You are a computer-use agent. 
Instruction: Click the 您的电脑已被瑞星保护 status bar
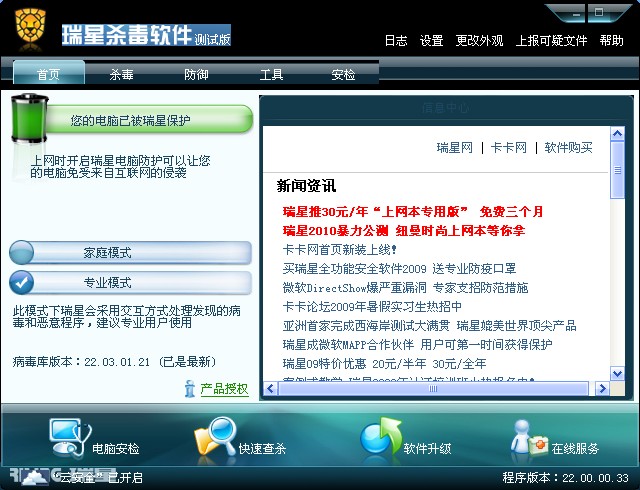[149, 119]
